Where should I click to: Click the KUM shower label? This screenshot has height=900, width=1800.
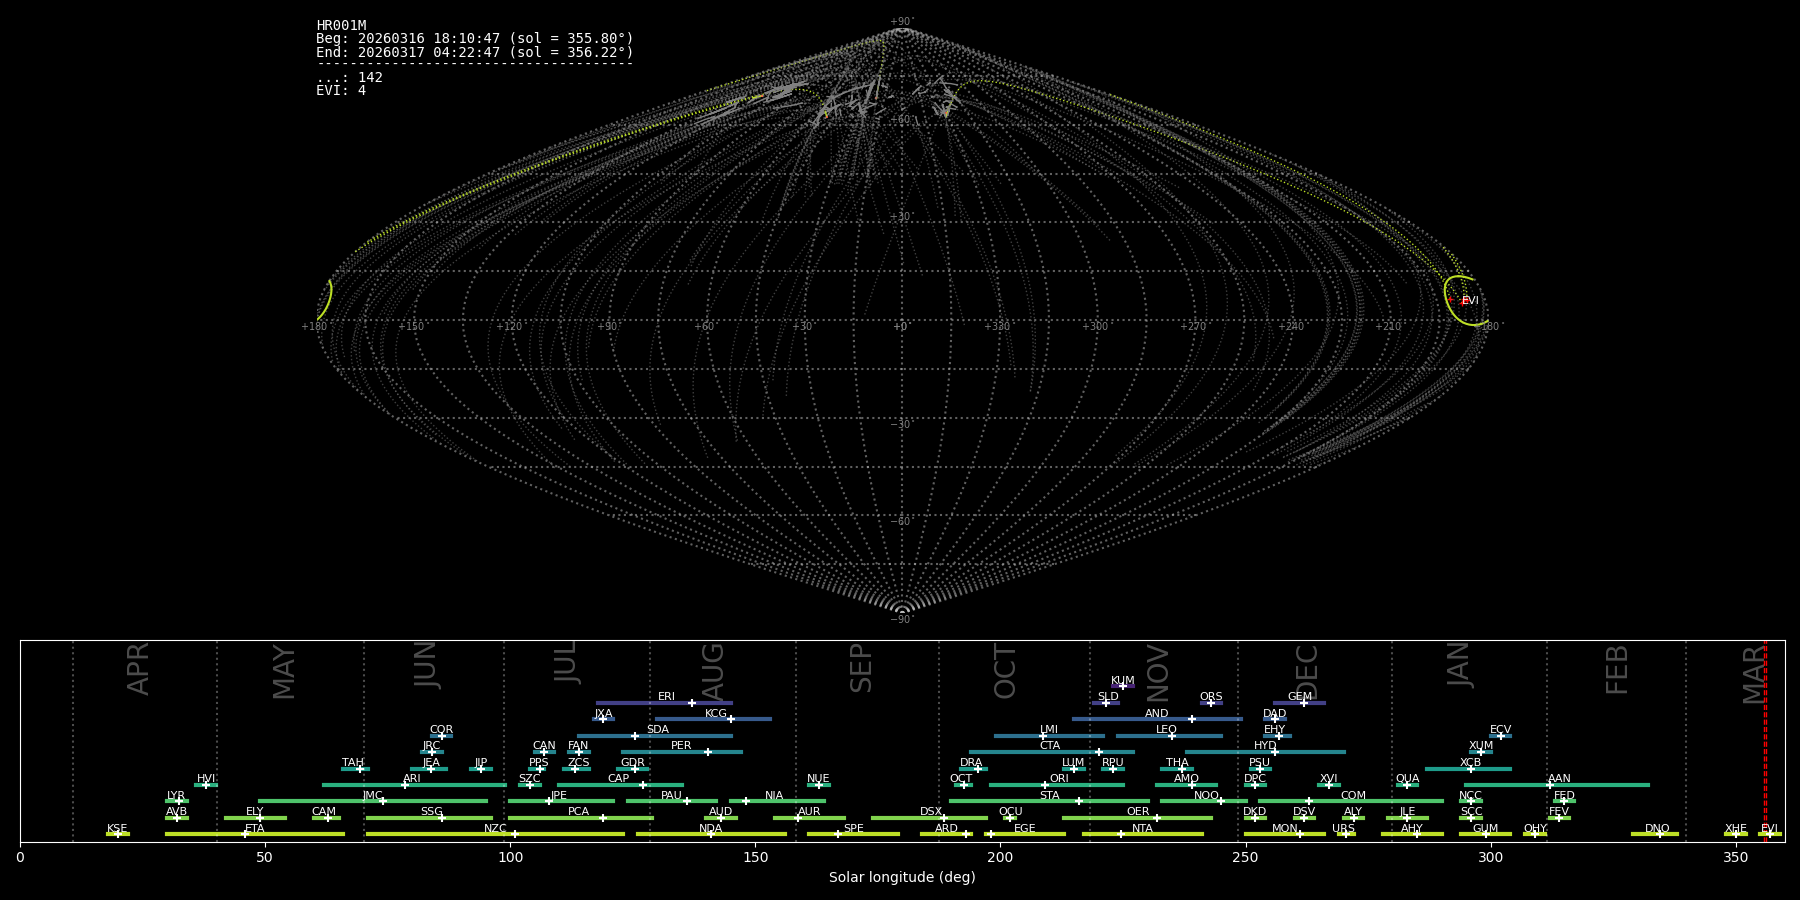coord(1123,681)
